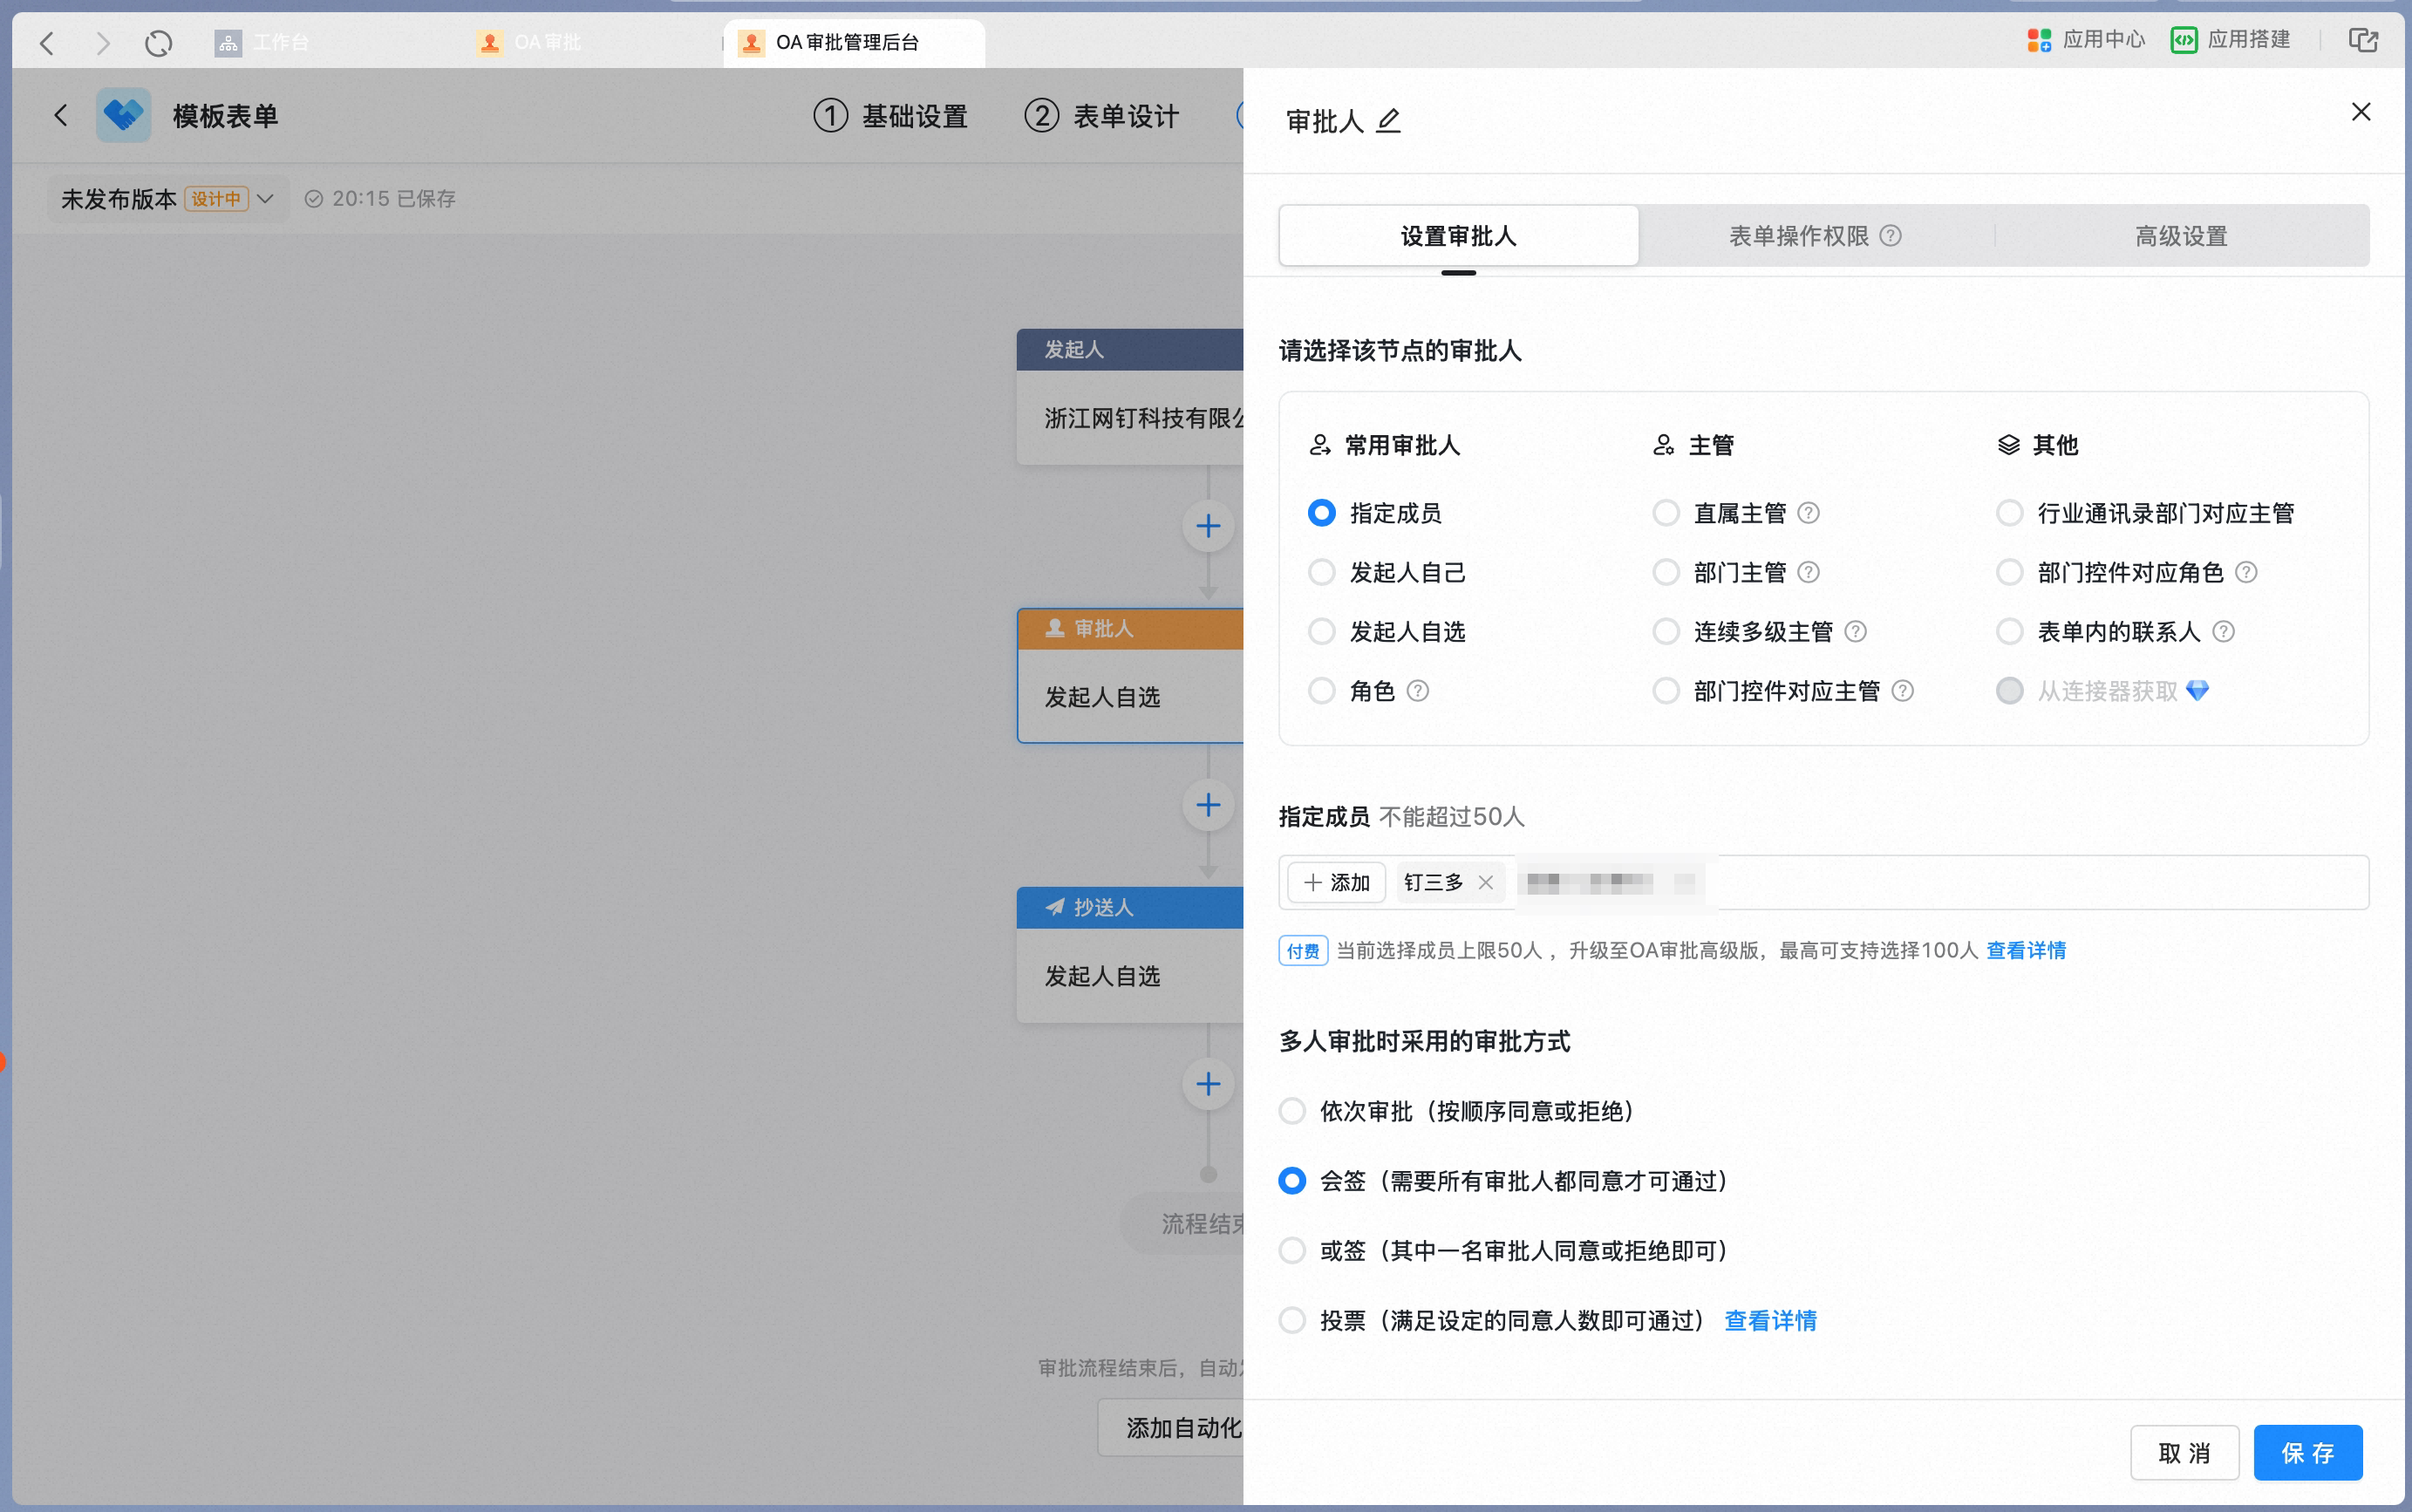2412x1512 pixels.
Task: Choose 依次审批 sequential approval mode
Action: pyautogui.click(x=1292, y=1111)
